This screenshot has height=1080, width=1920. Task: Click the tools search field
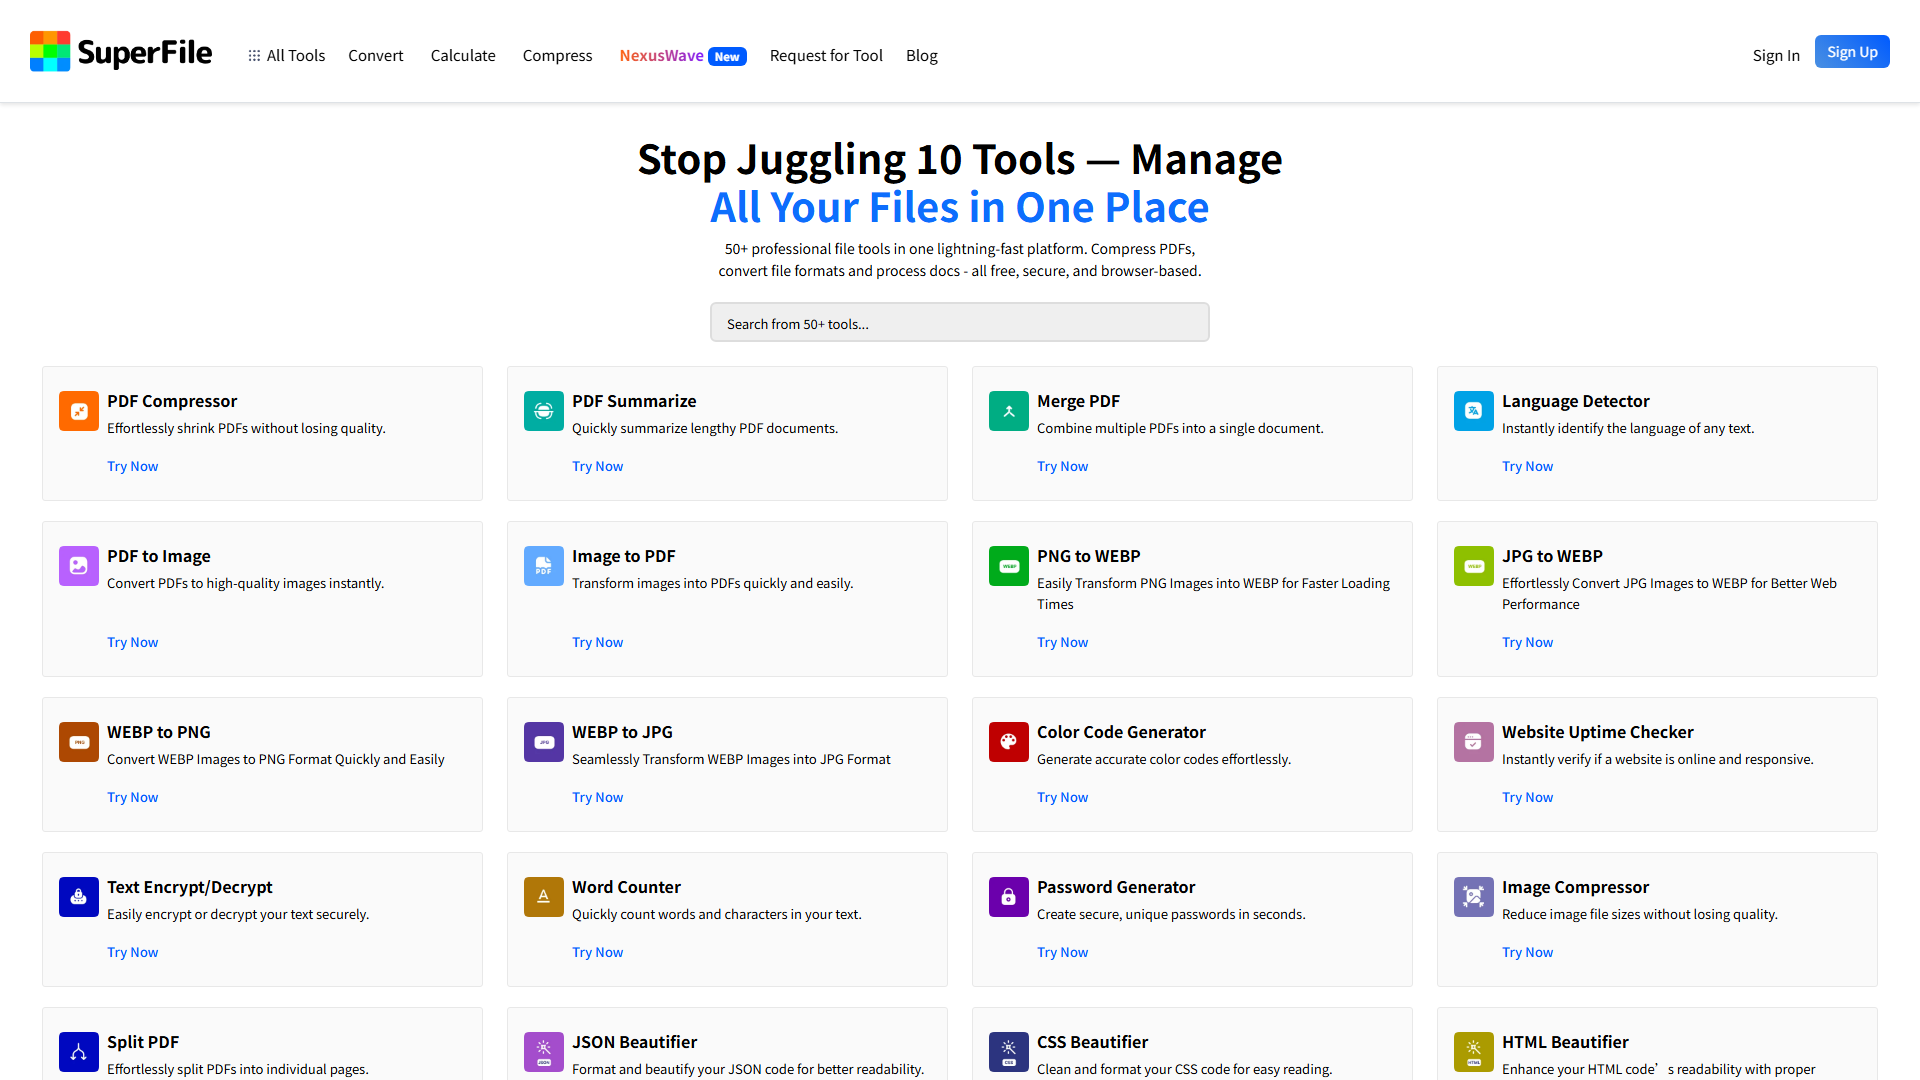pos(959,322)
